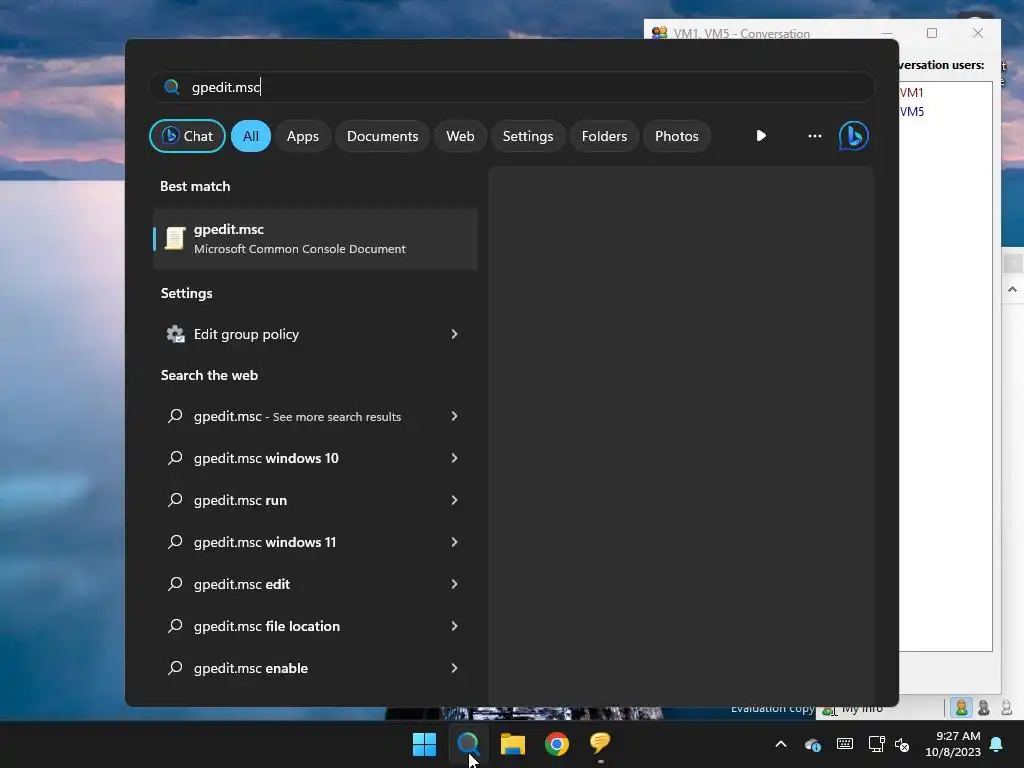
Task: Click the gear icon beside Edit group policy
Action: 175,334
